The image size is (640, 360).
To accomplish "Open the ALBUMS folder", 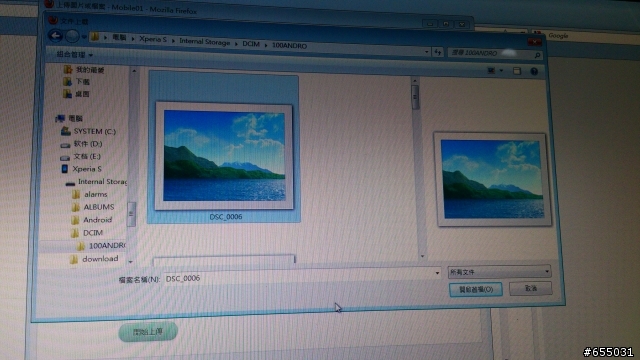I will 99,207.
